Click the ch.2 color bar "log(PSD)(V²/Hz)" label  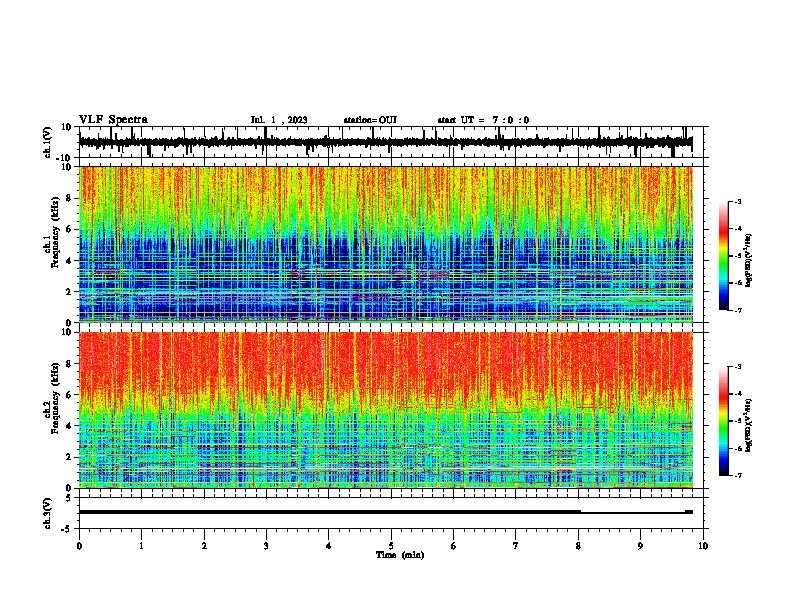[x=749, y=425]
